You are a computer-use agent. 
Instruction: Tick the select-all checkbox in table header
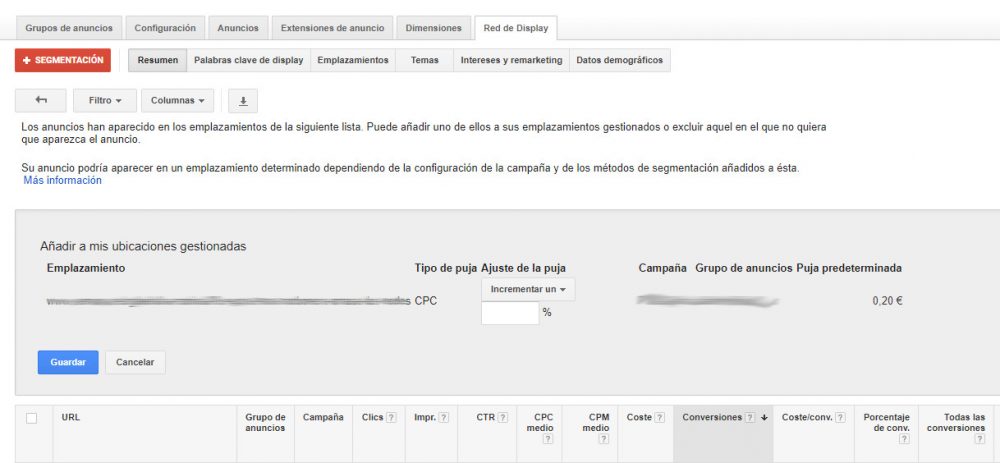point(32,418)
